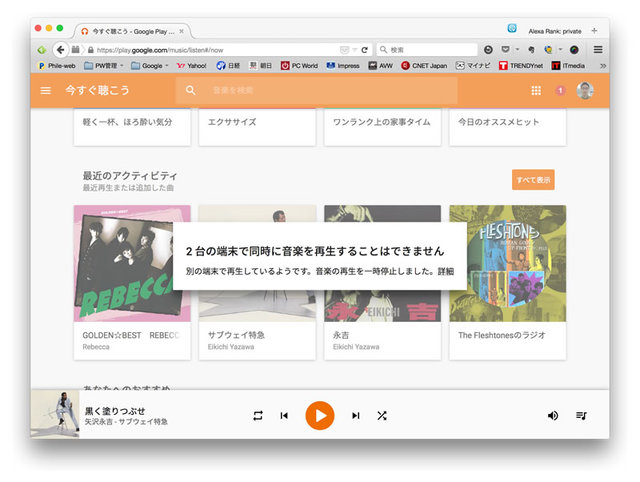Expand the Google bookmarks folder
This screenshot has height=482, width=640.
click(x=153, y=66)
